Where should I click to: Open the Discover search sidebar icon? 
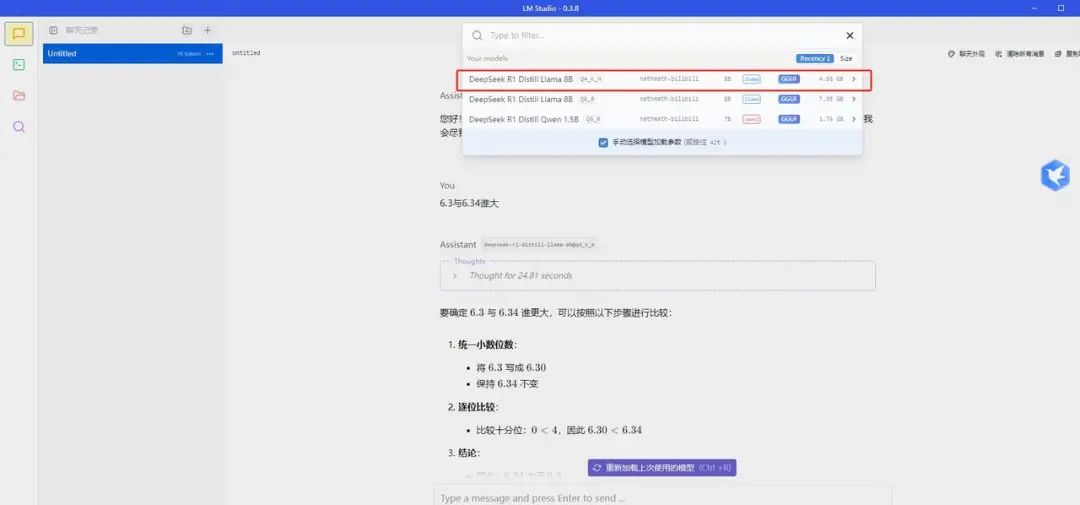coord(19,127)
